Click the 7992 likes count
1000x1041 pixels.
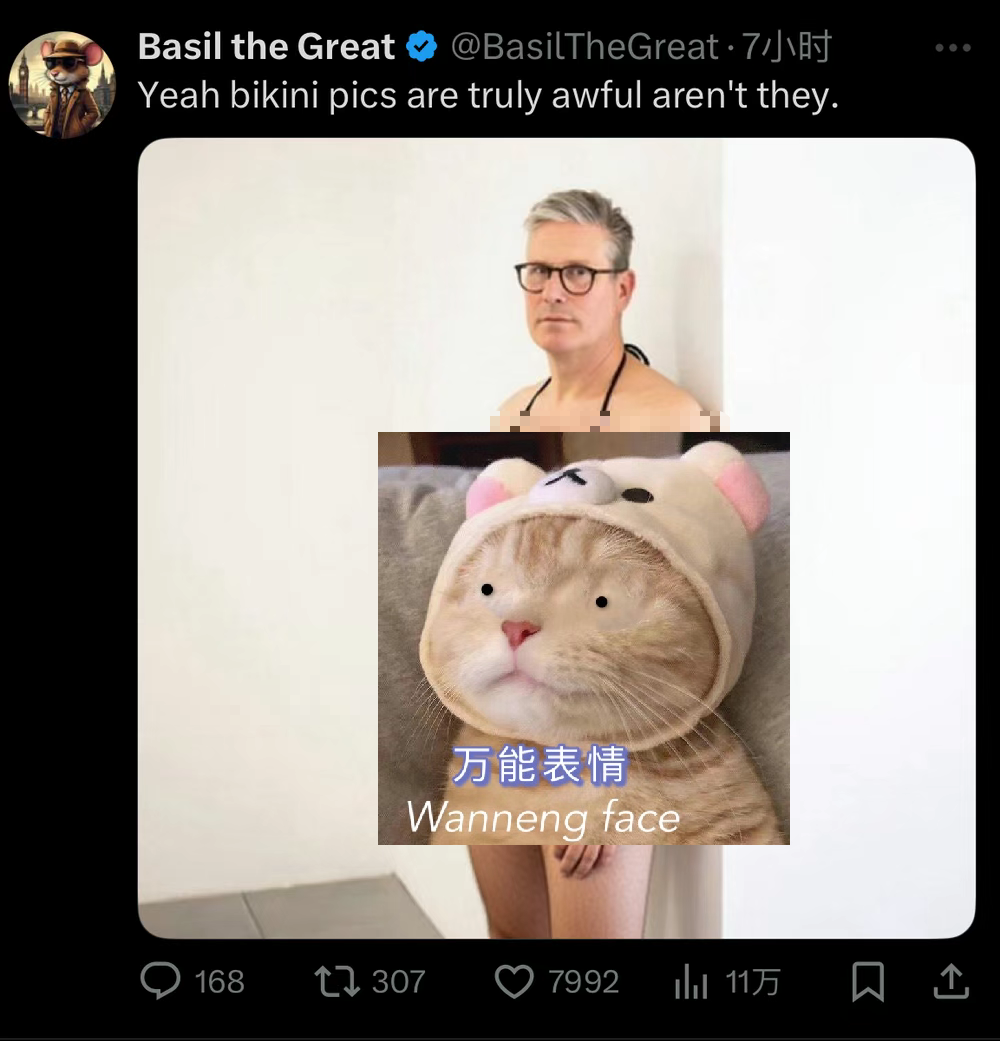(584, 982)
